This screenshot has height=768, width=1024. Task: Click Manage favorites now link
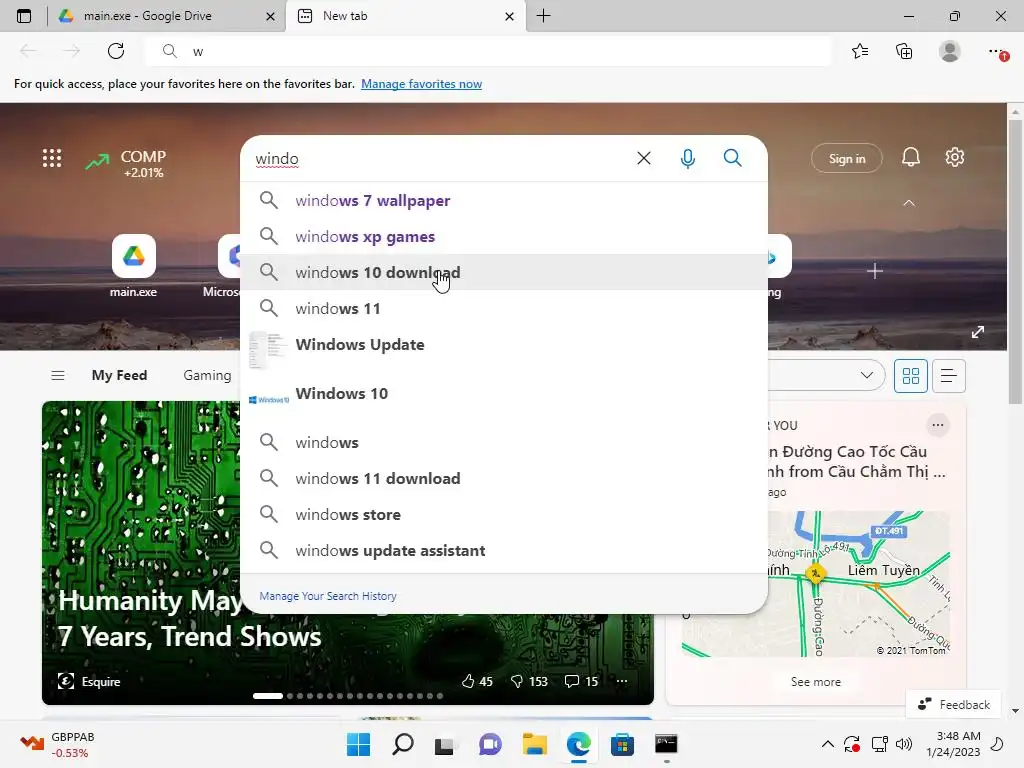click(x=421, y=84)
